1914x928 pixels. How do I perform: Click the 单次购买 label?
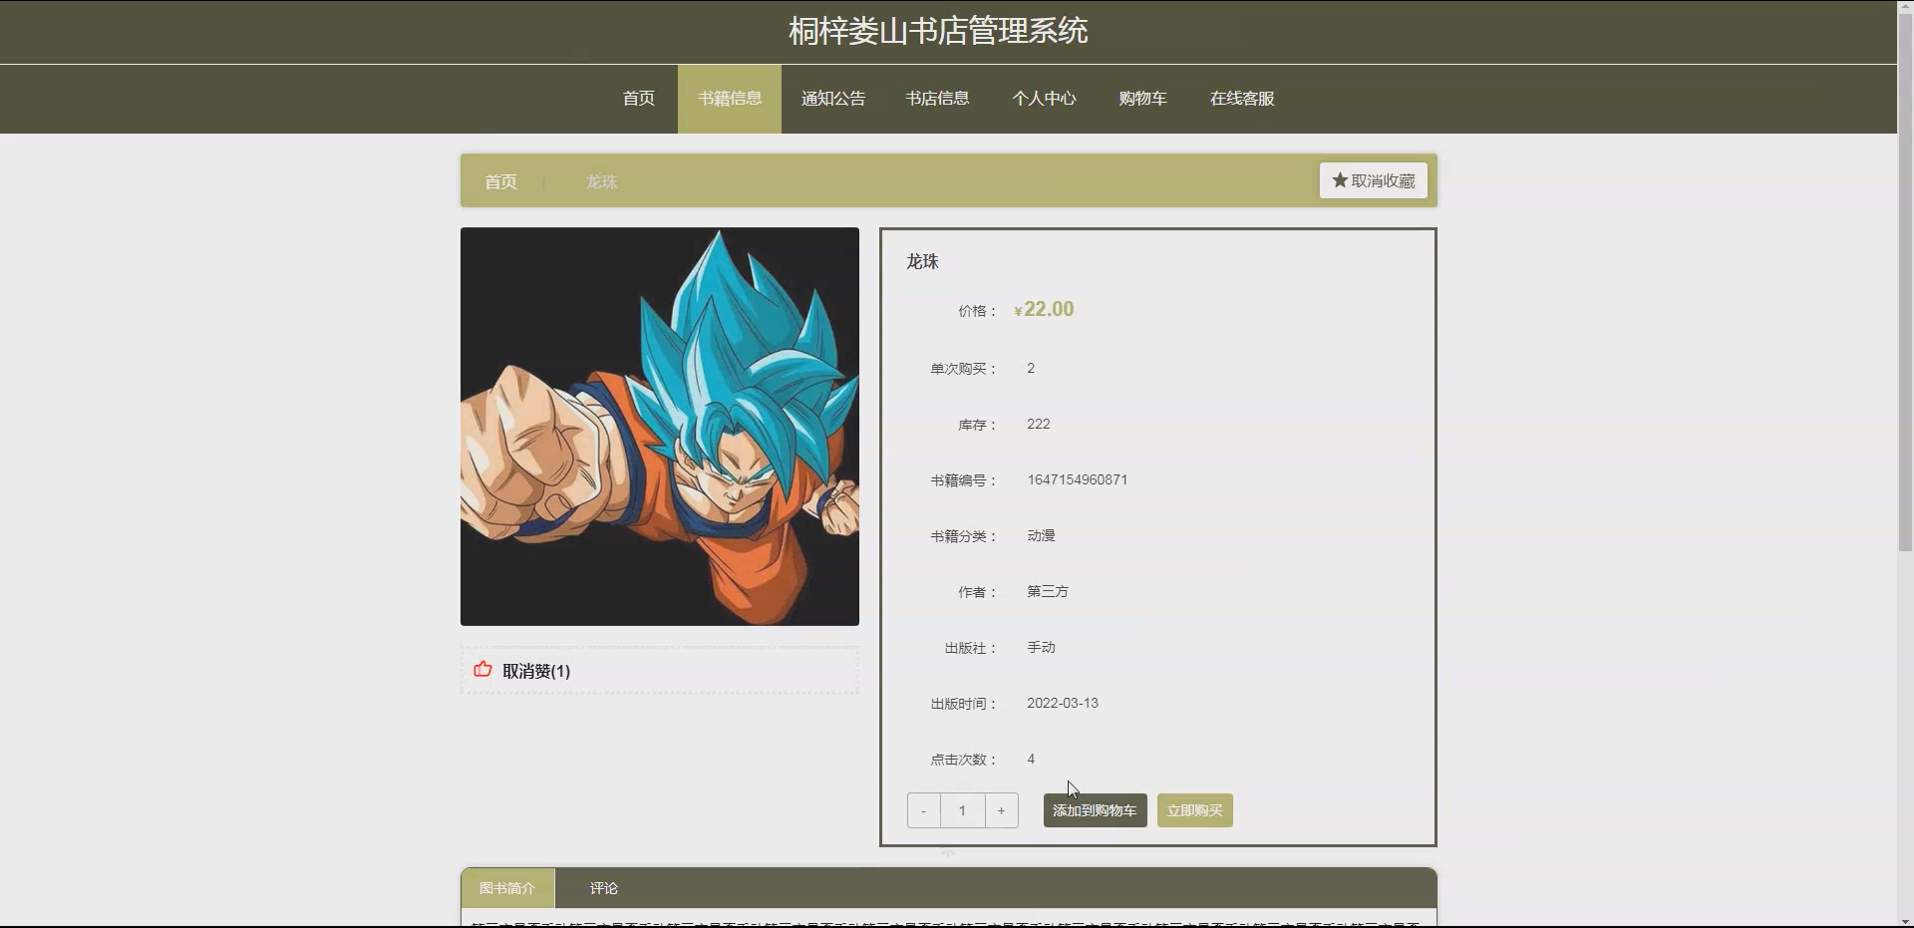963,369
